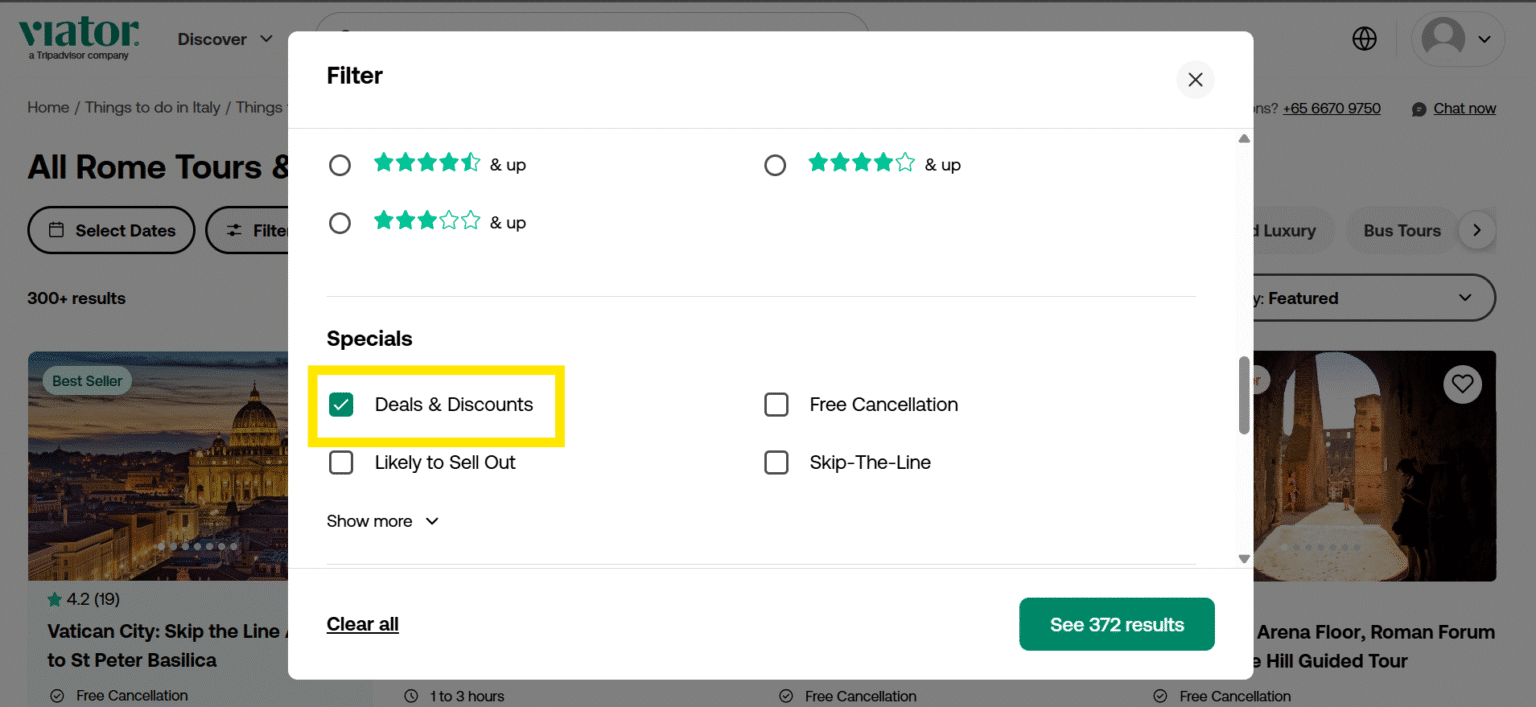Click the clock icon beside 1 to 3 hours
This screenshot has width=1536, height=707.
[x=408, y=695]
